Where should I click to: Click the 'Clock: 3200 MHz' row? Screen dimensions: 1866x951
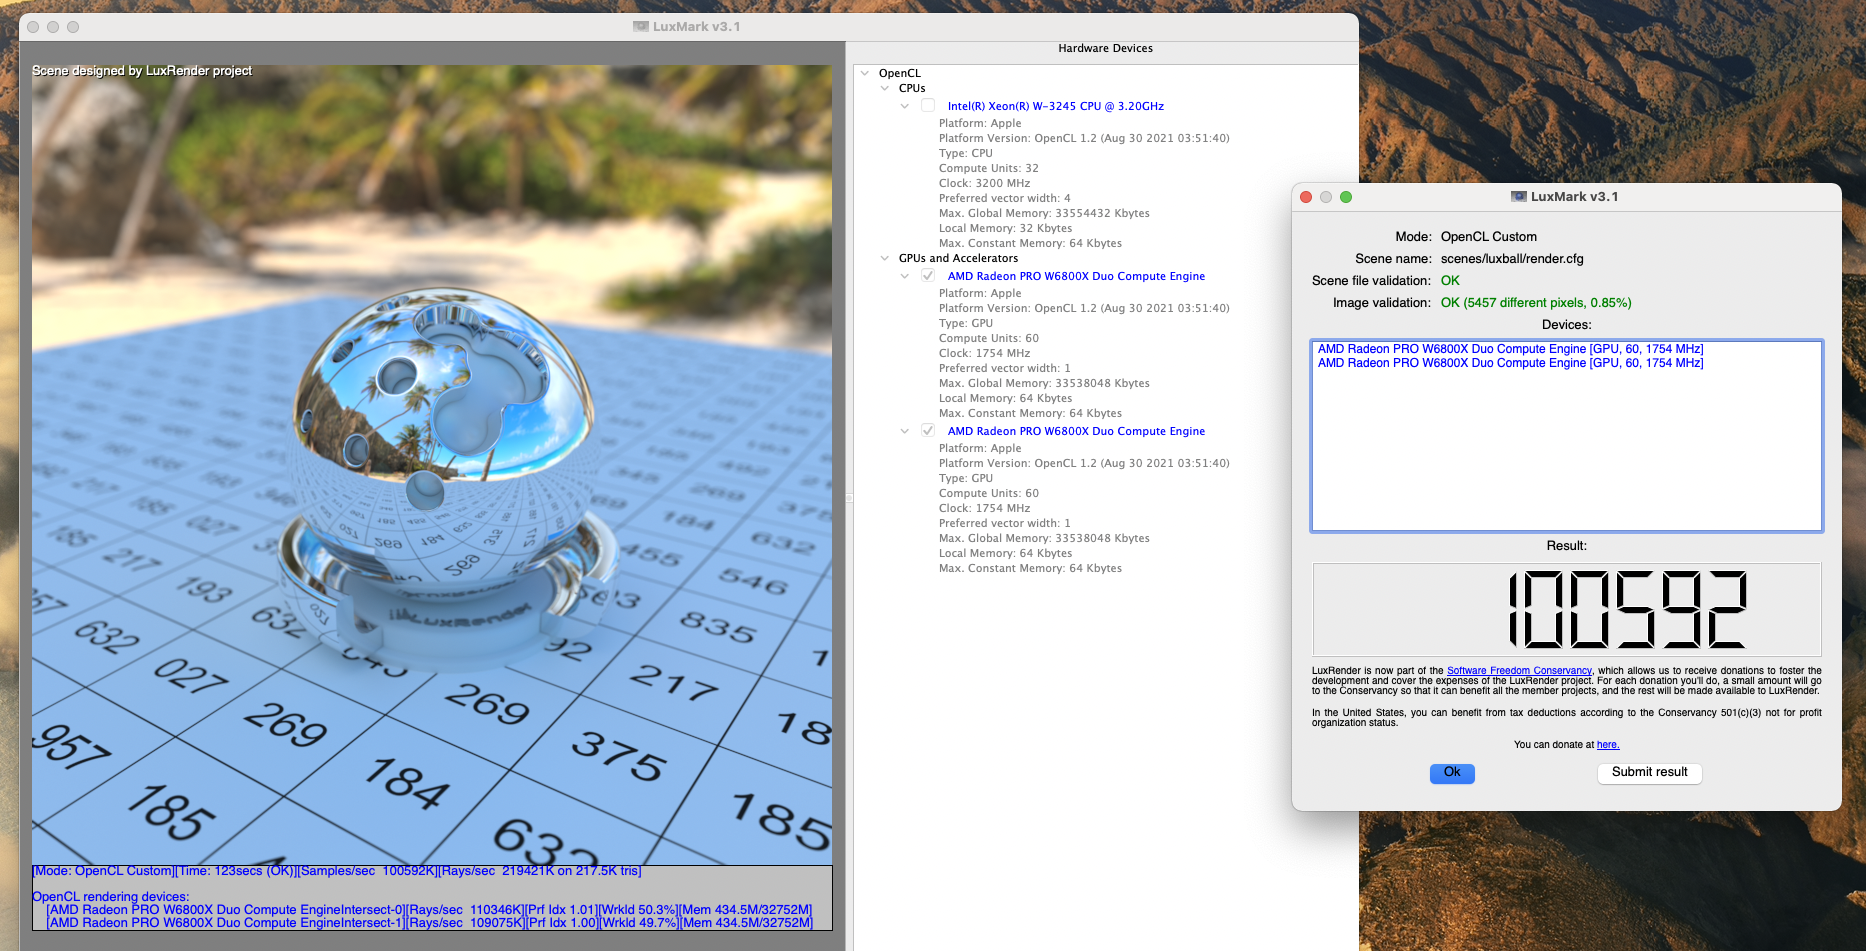985,183
